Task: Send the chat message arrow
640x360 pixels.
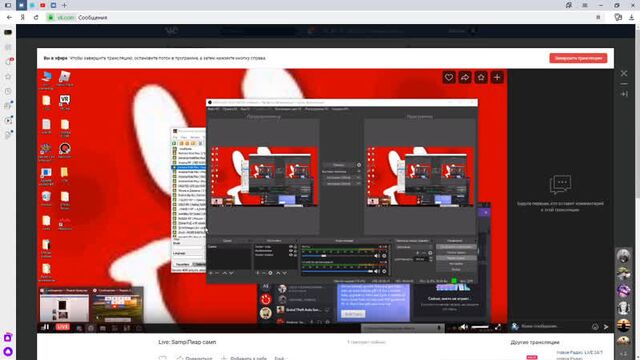Action: 606,327
